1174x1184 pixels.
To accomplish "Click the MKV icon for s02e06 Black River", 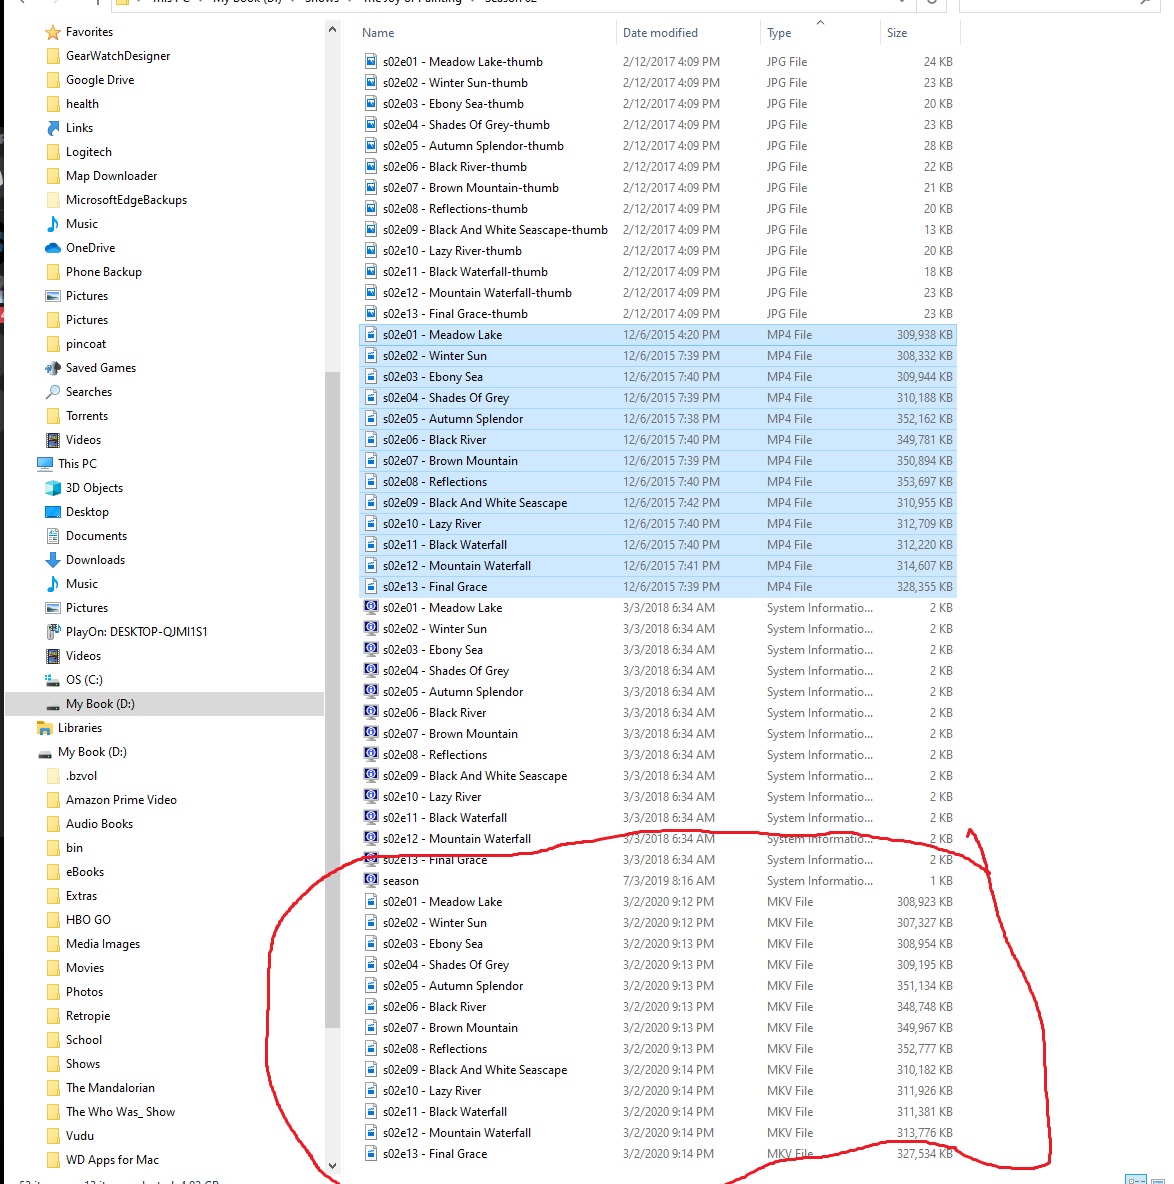I will (371, 1007).
